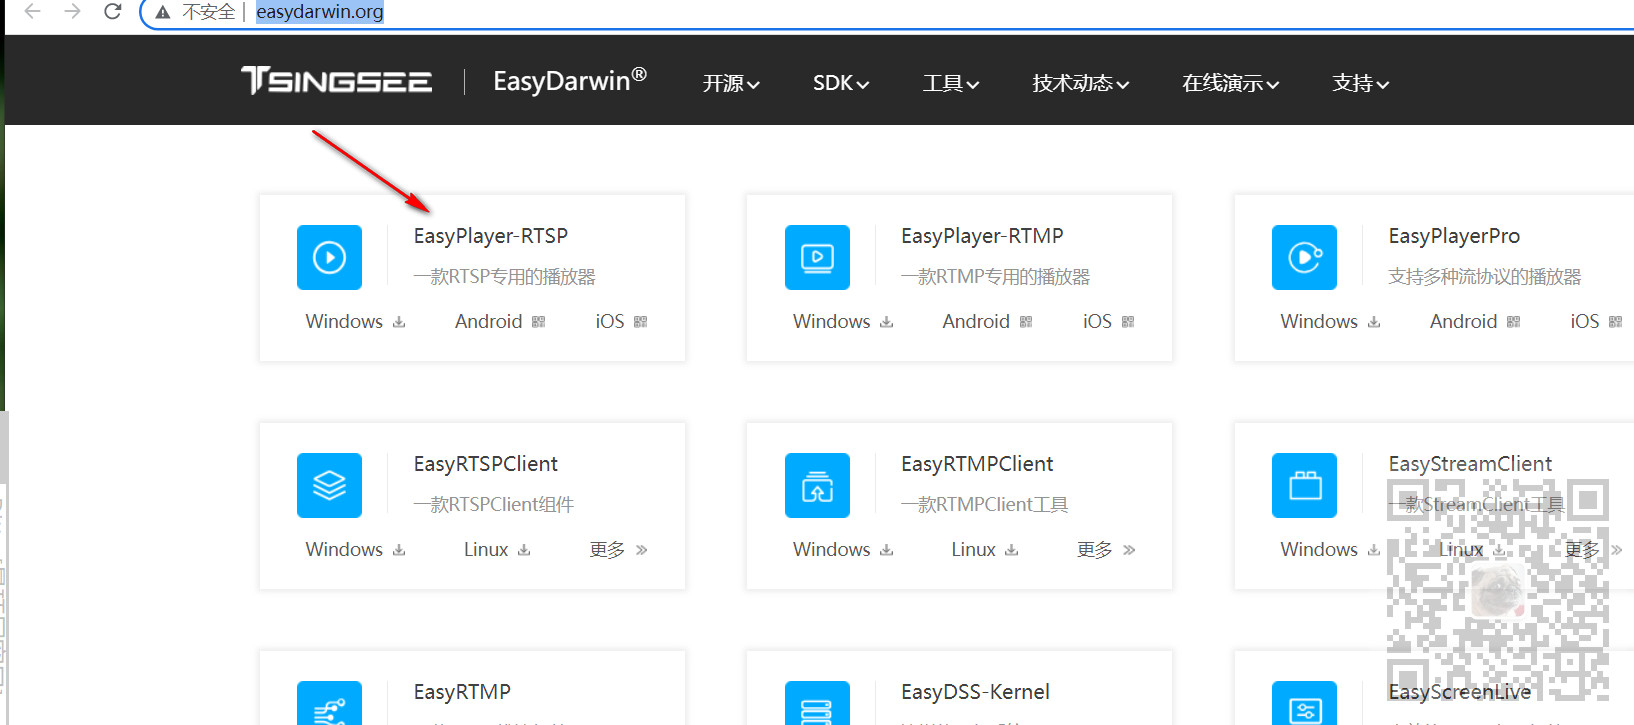
Task: Click the EasyRTMPClient icon
Action: coord(817,485)
